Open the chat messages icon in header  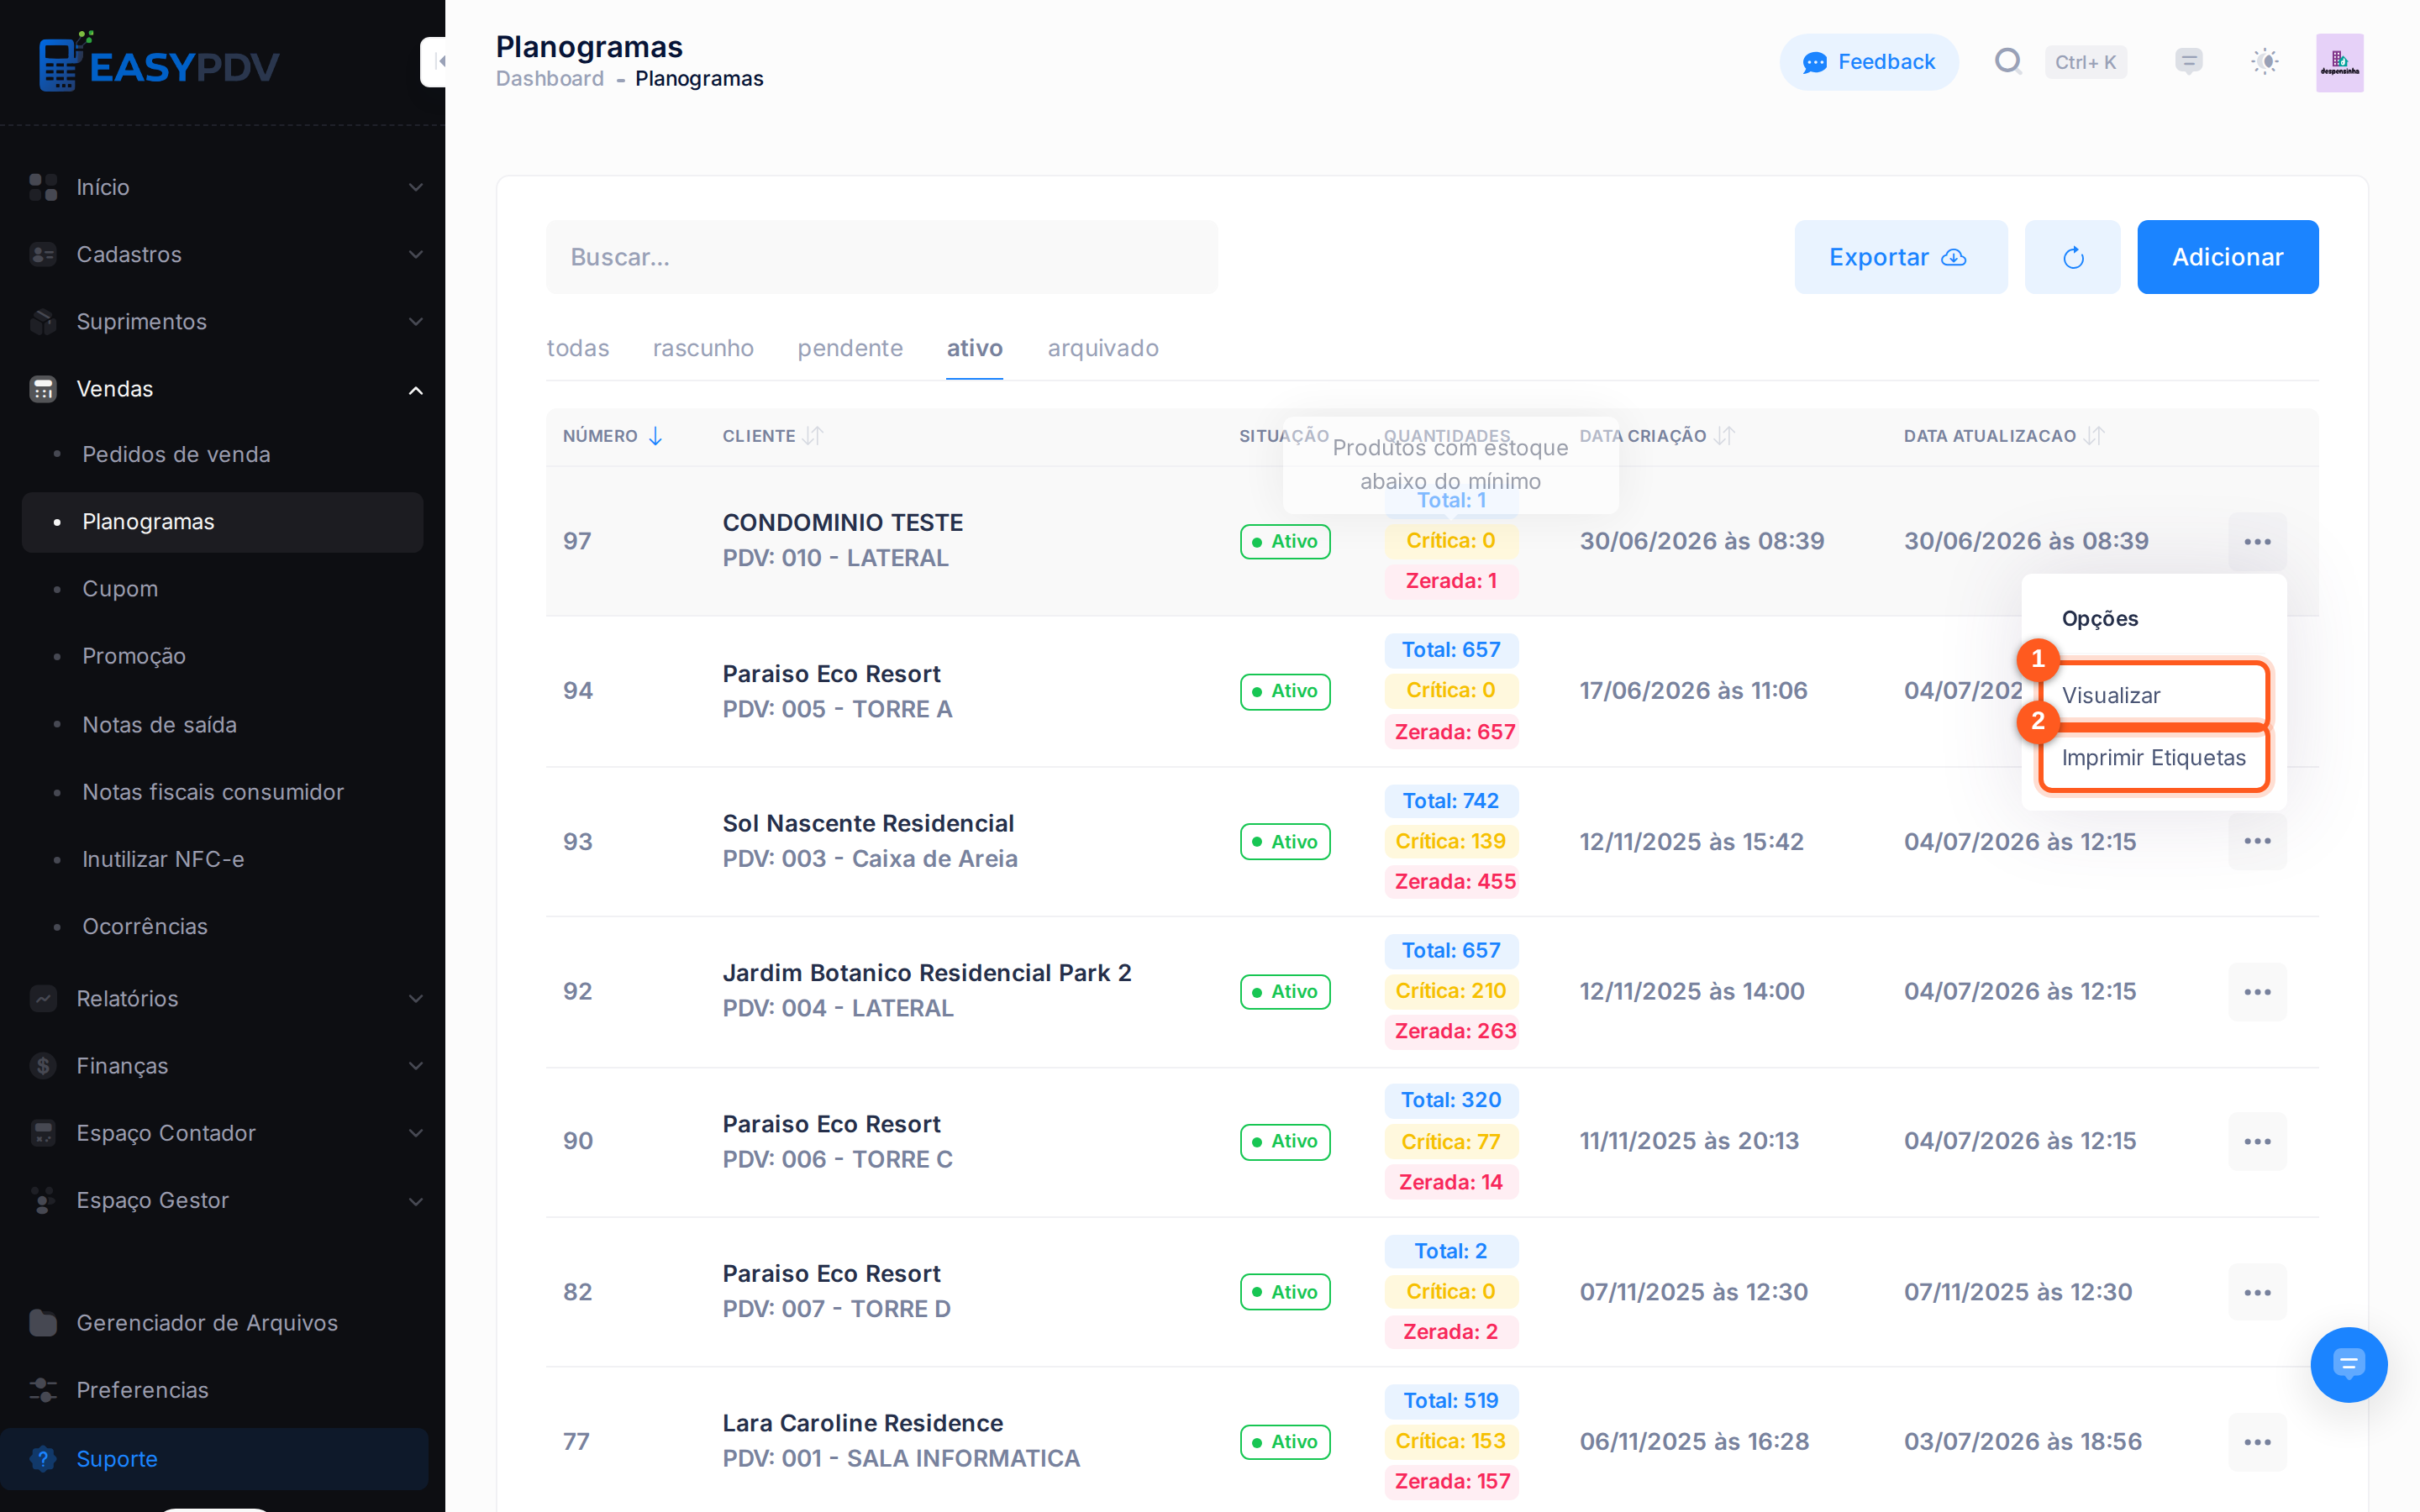click(x=2189, y=62)
